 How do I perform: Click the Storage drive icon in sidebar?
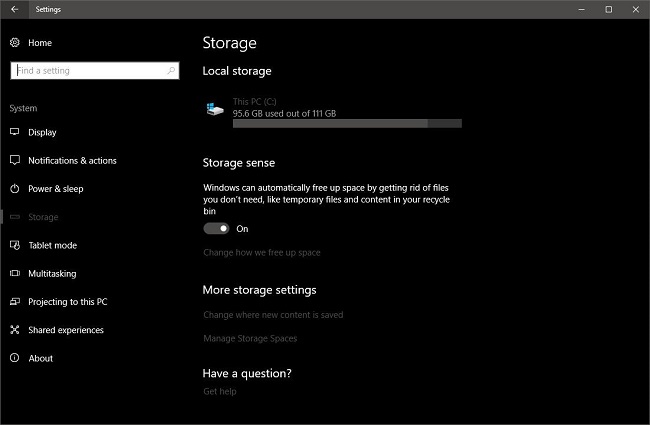pos(15,217)
